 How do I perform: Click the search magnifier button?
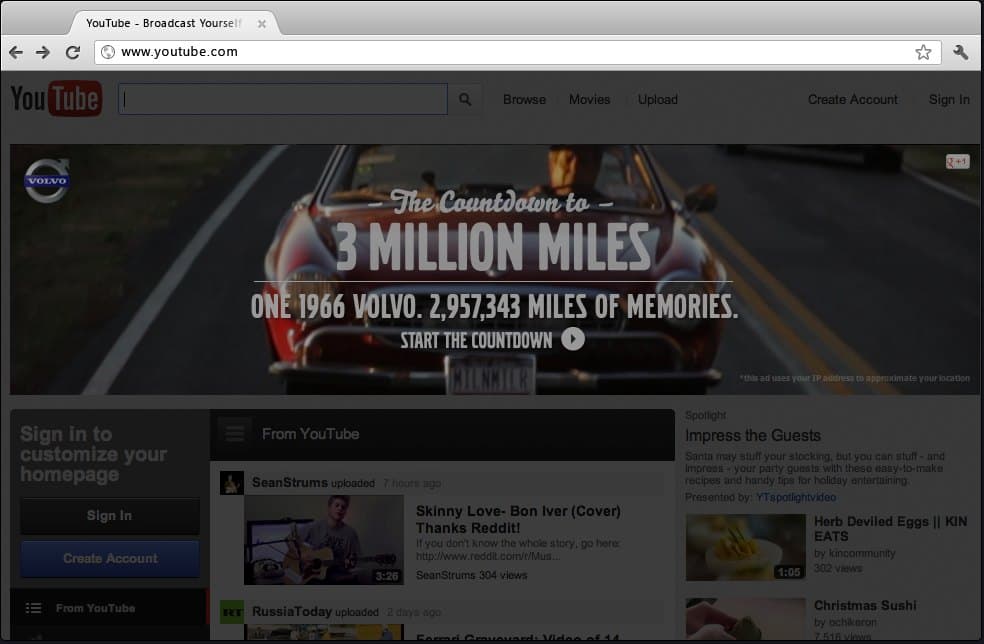[465, 99]
